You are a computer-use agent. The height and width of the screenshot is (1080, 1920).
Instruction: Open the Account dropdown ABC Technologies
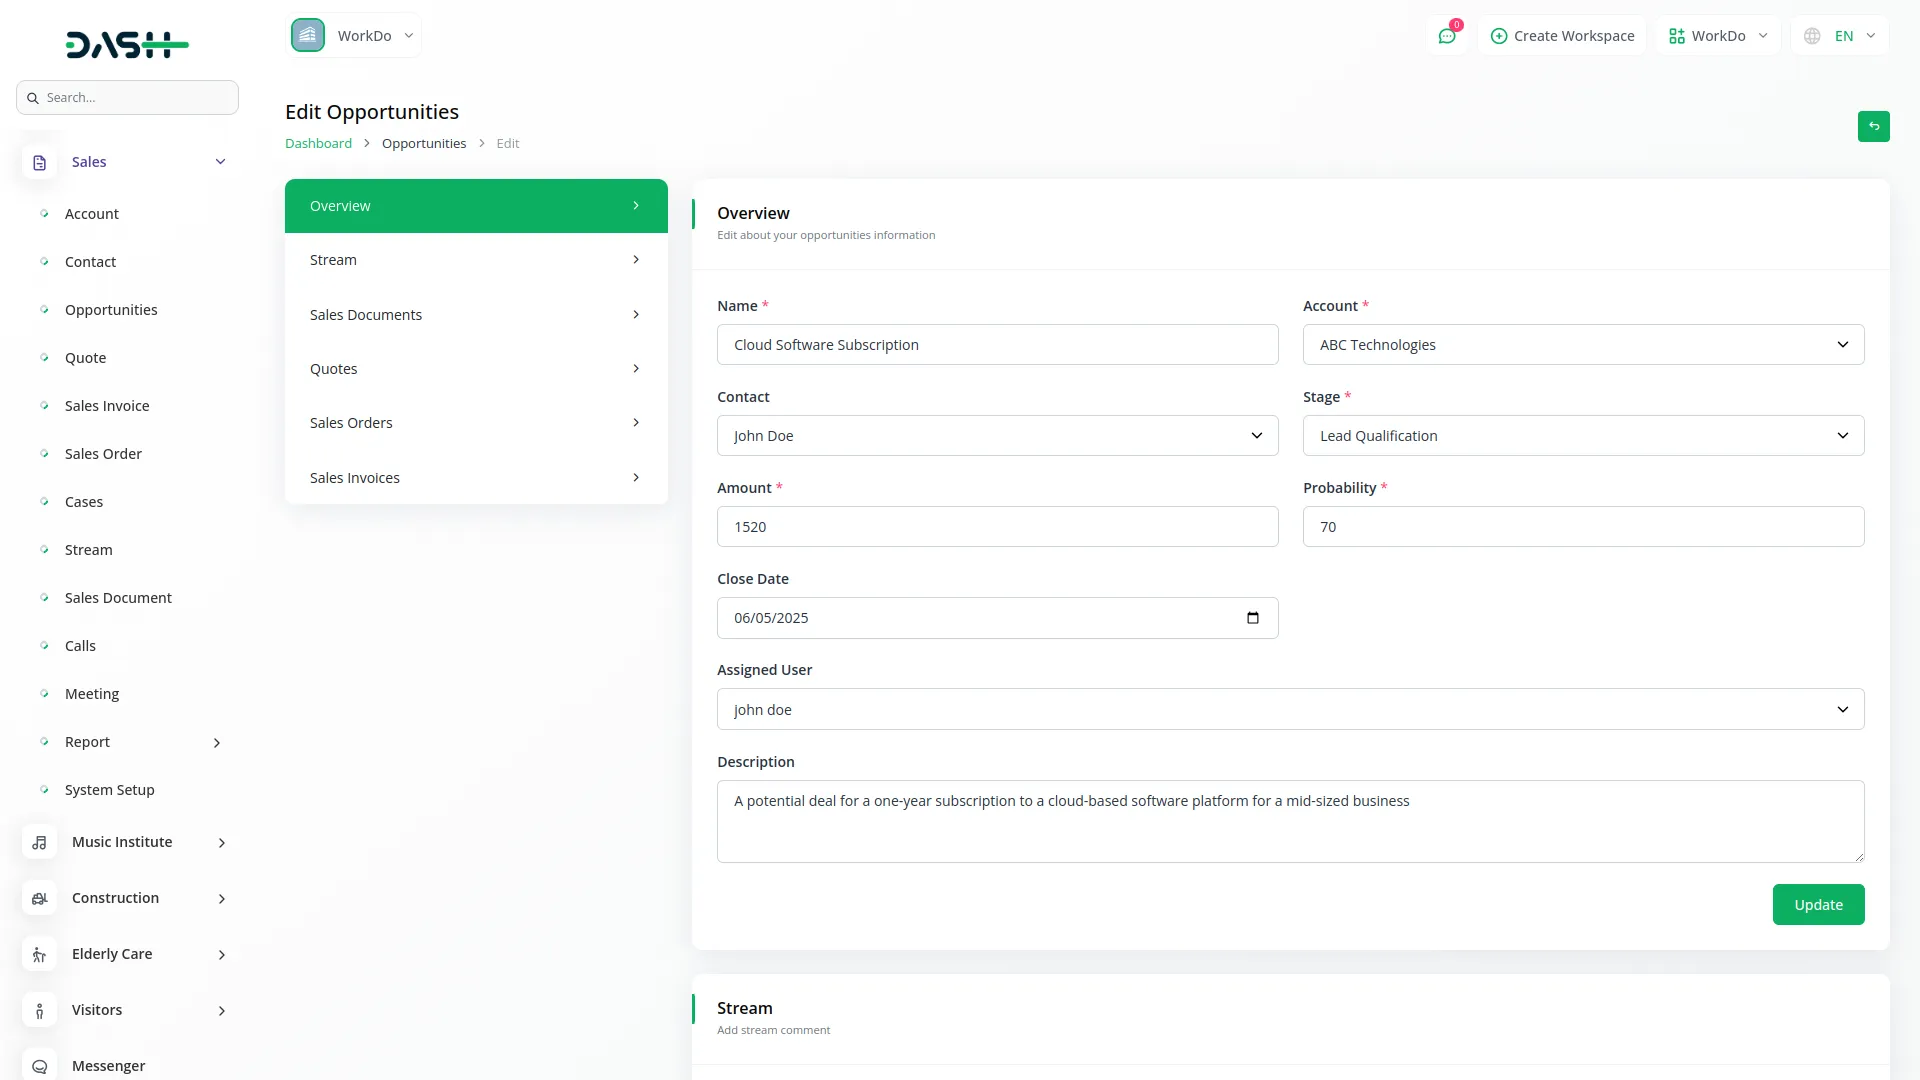(1582, 345)
